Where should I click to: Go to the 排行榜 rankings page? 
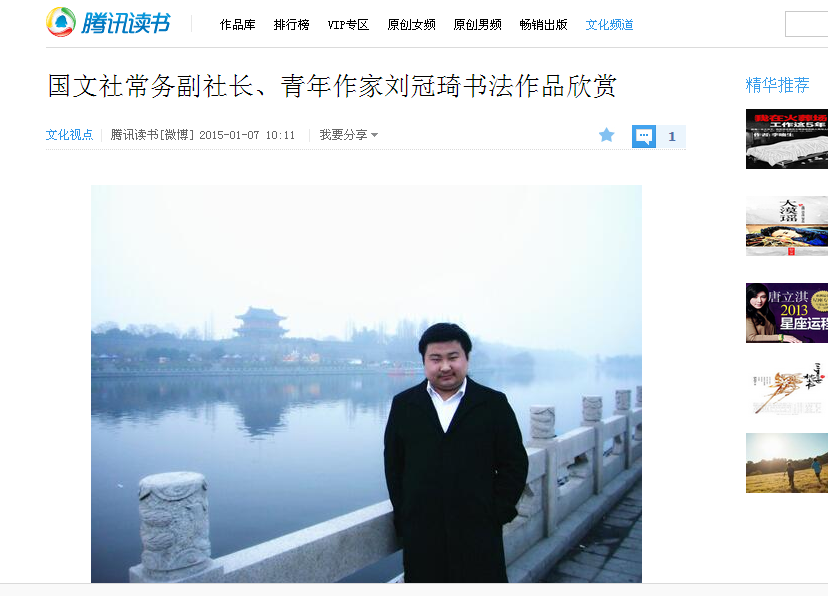click(291, 25)
